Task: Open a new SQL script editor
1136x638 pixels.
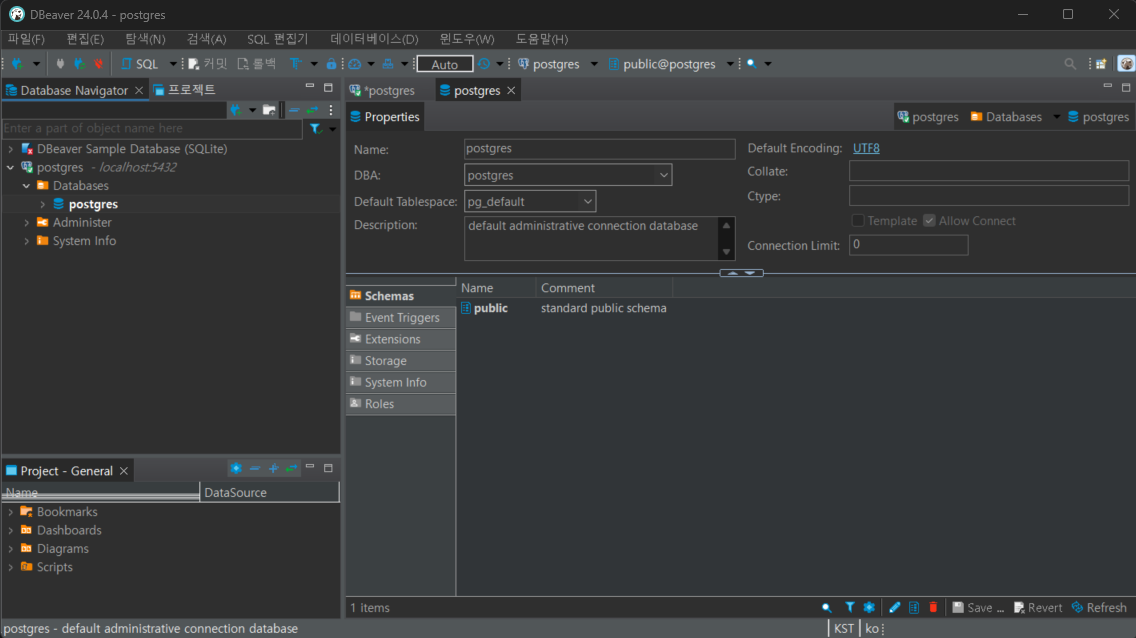Action: point(140,64)
